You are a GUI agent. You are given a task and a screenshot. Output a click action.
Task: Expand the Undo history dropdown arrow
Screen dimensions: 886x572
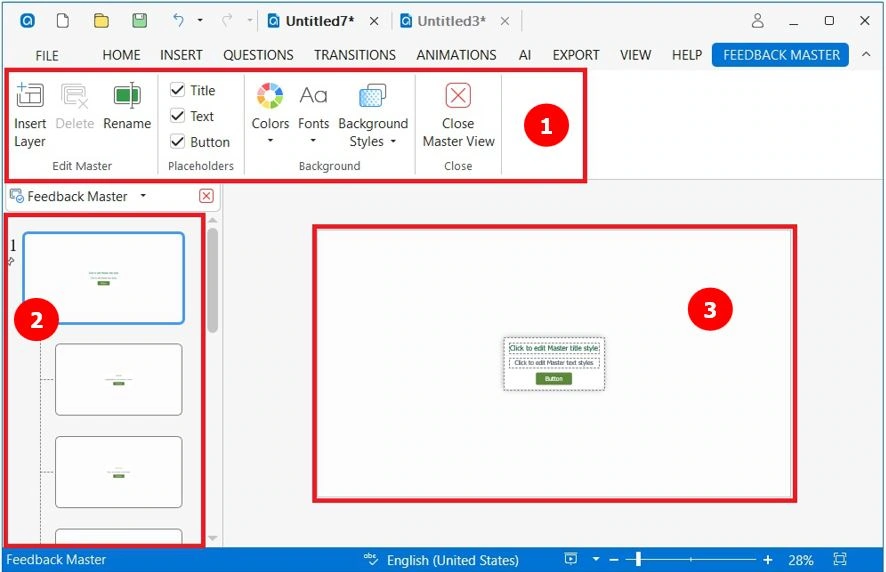[200, 20]
